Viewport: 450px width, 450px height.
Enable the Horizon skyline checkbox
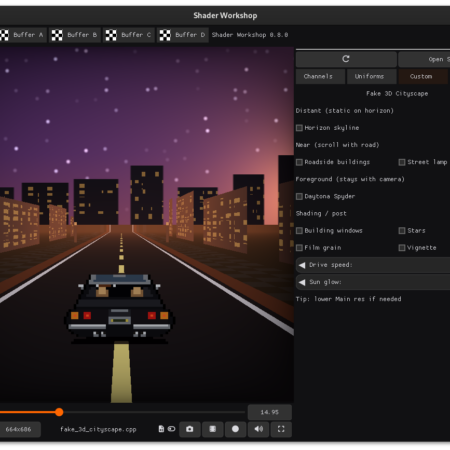(299, 128)
